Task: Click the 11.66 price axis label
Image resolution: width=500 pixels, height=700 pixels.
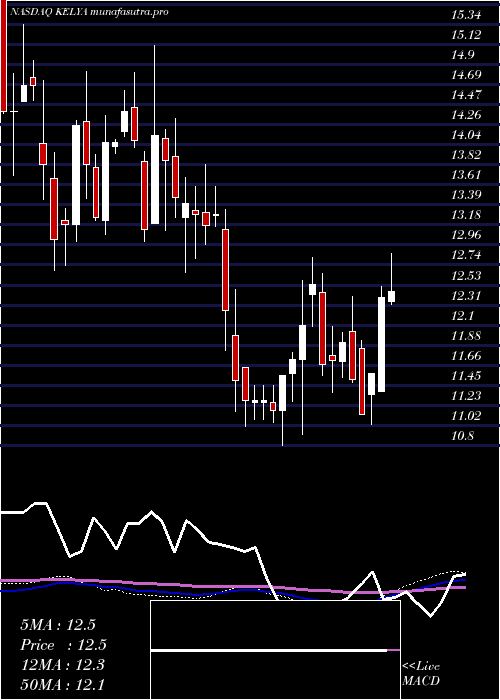Action: (x=466, y=356)
